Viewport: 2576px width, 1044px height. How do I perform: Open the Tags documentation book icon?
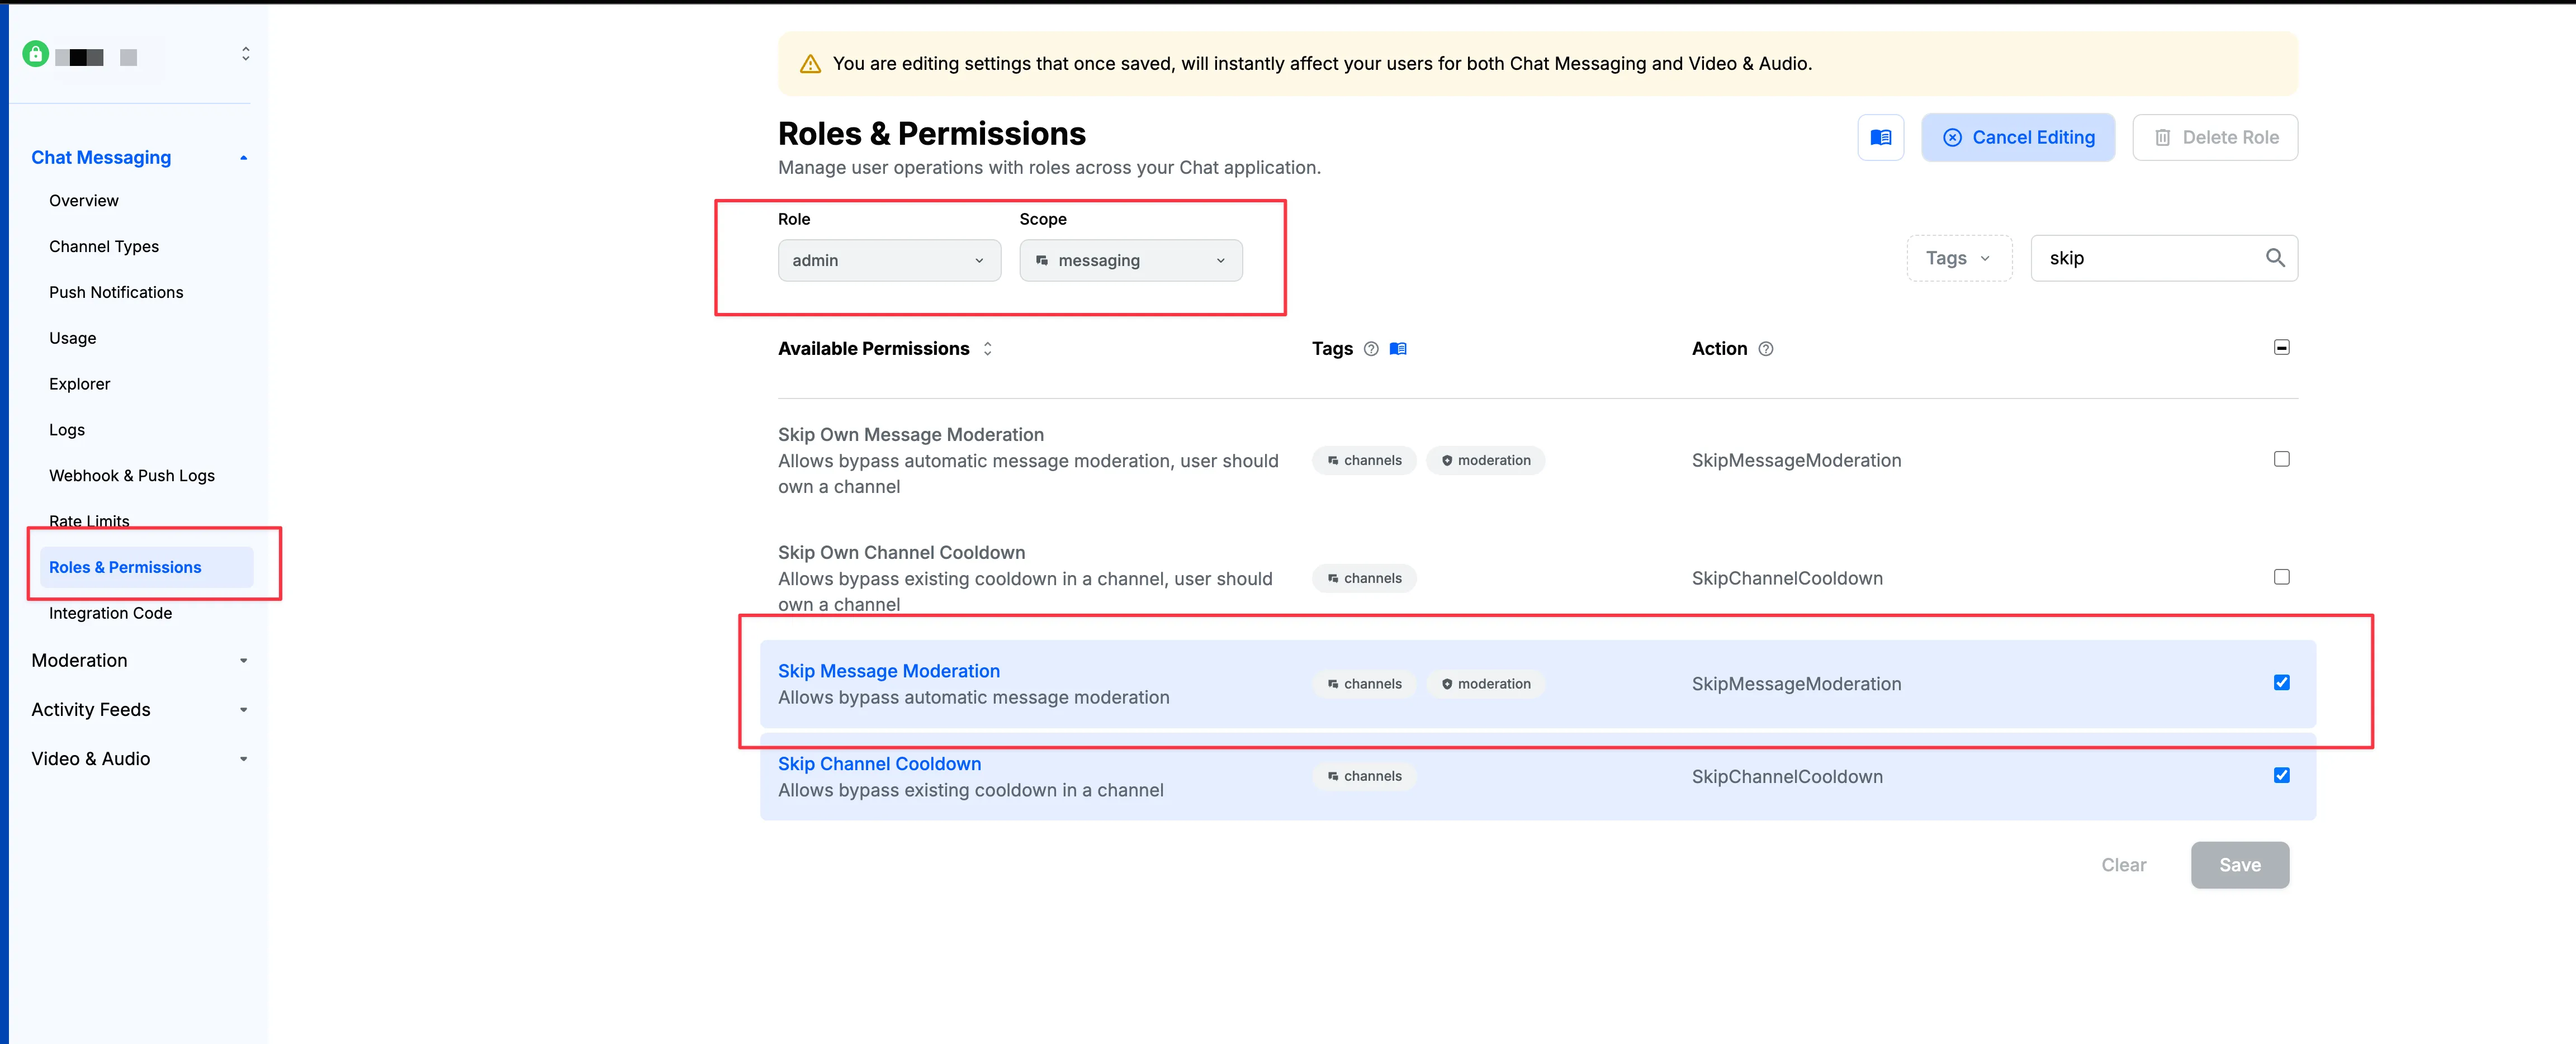tap(1398, 349)
